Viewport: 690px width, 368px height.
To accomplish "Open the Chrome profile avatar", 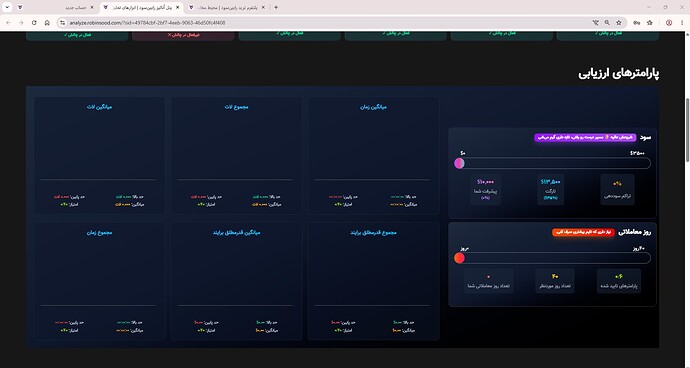I will click(669, 22).
